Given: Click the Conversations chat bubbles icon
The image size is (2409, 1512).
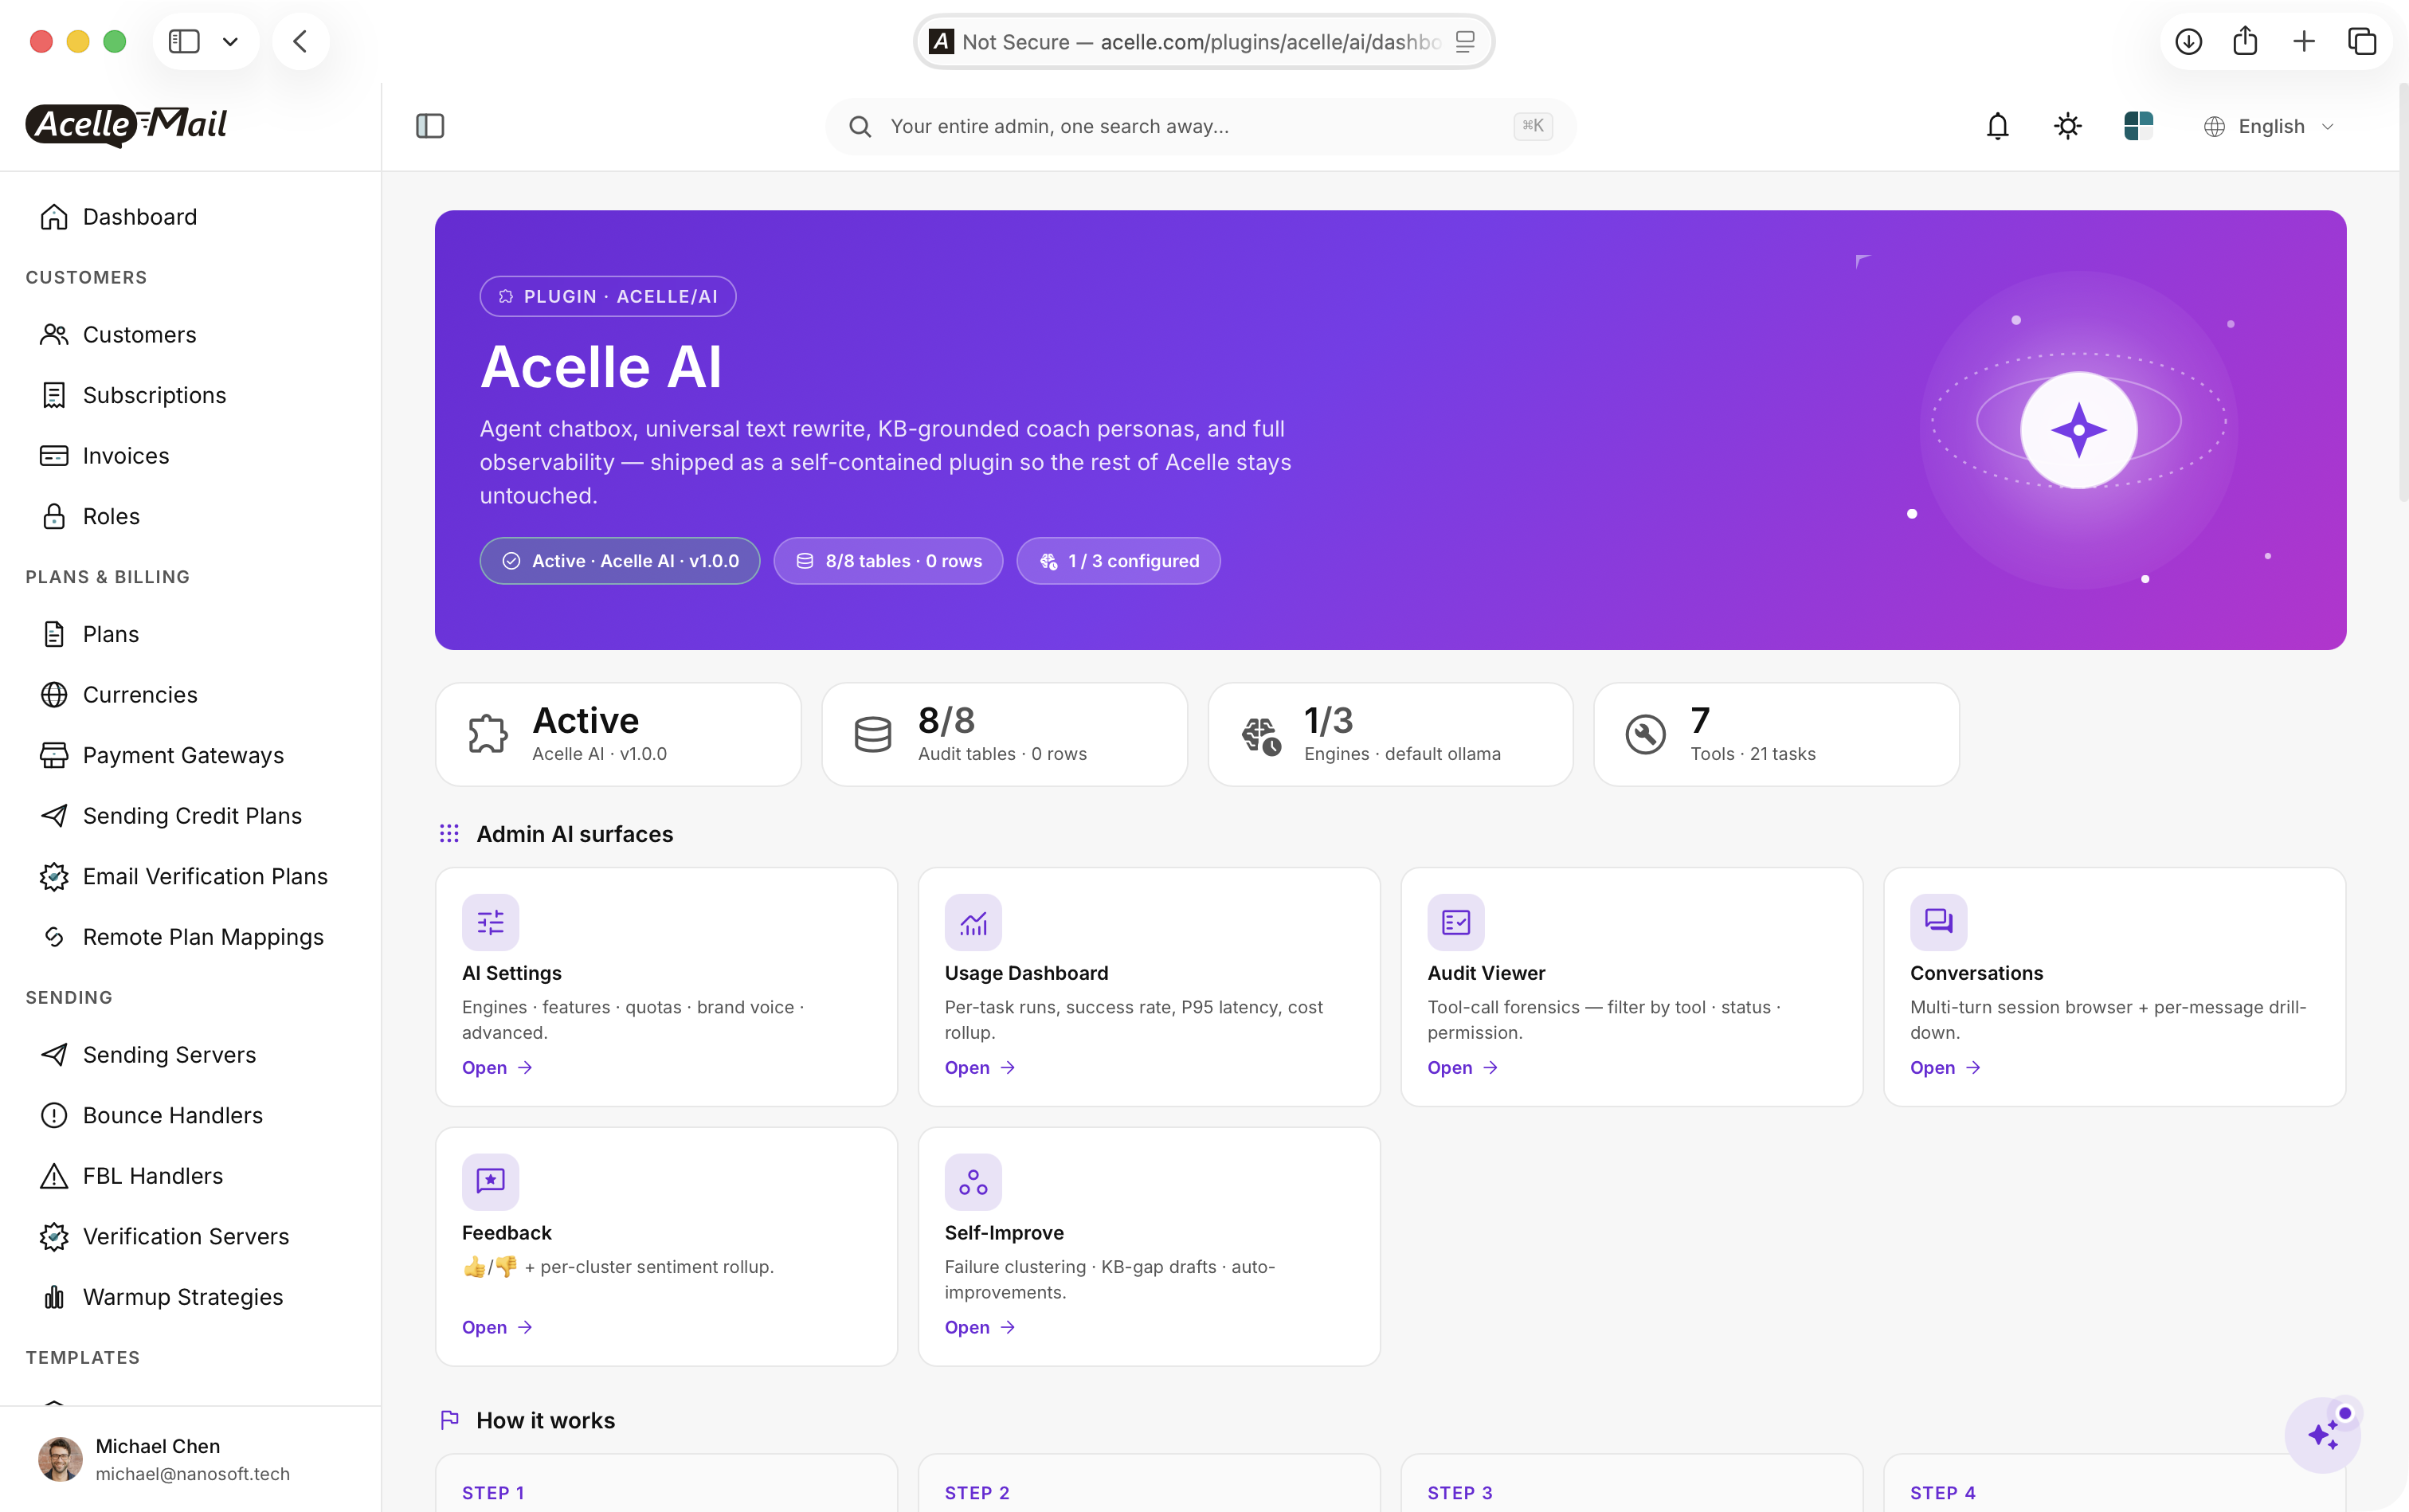Looking at the screenshot, I should (1938, 921).
